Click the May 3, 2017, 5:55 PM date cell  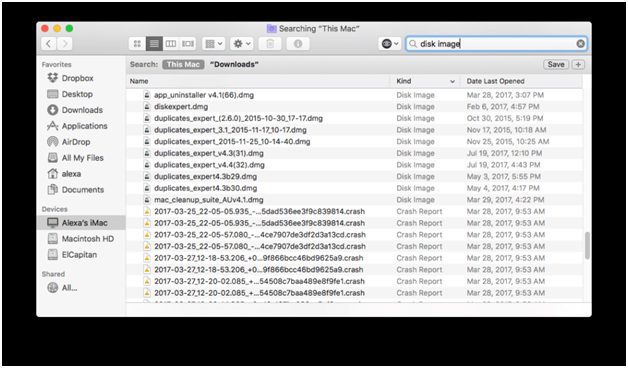(x=503, y=176)
